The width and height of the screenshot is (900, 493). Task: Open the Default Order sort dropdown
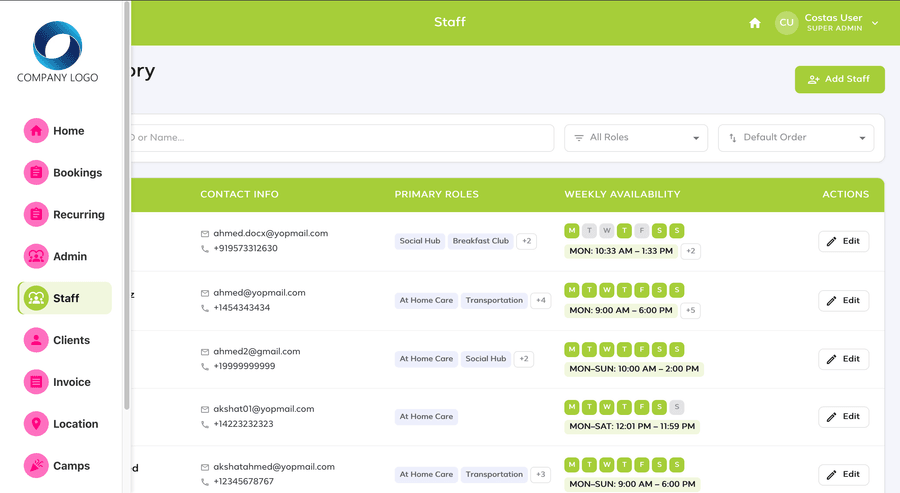point(796,138)
